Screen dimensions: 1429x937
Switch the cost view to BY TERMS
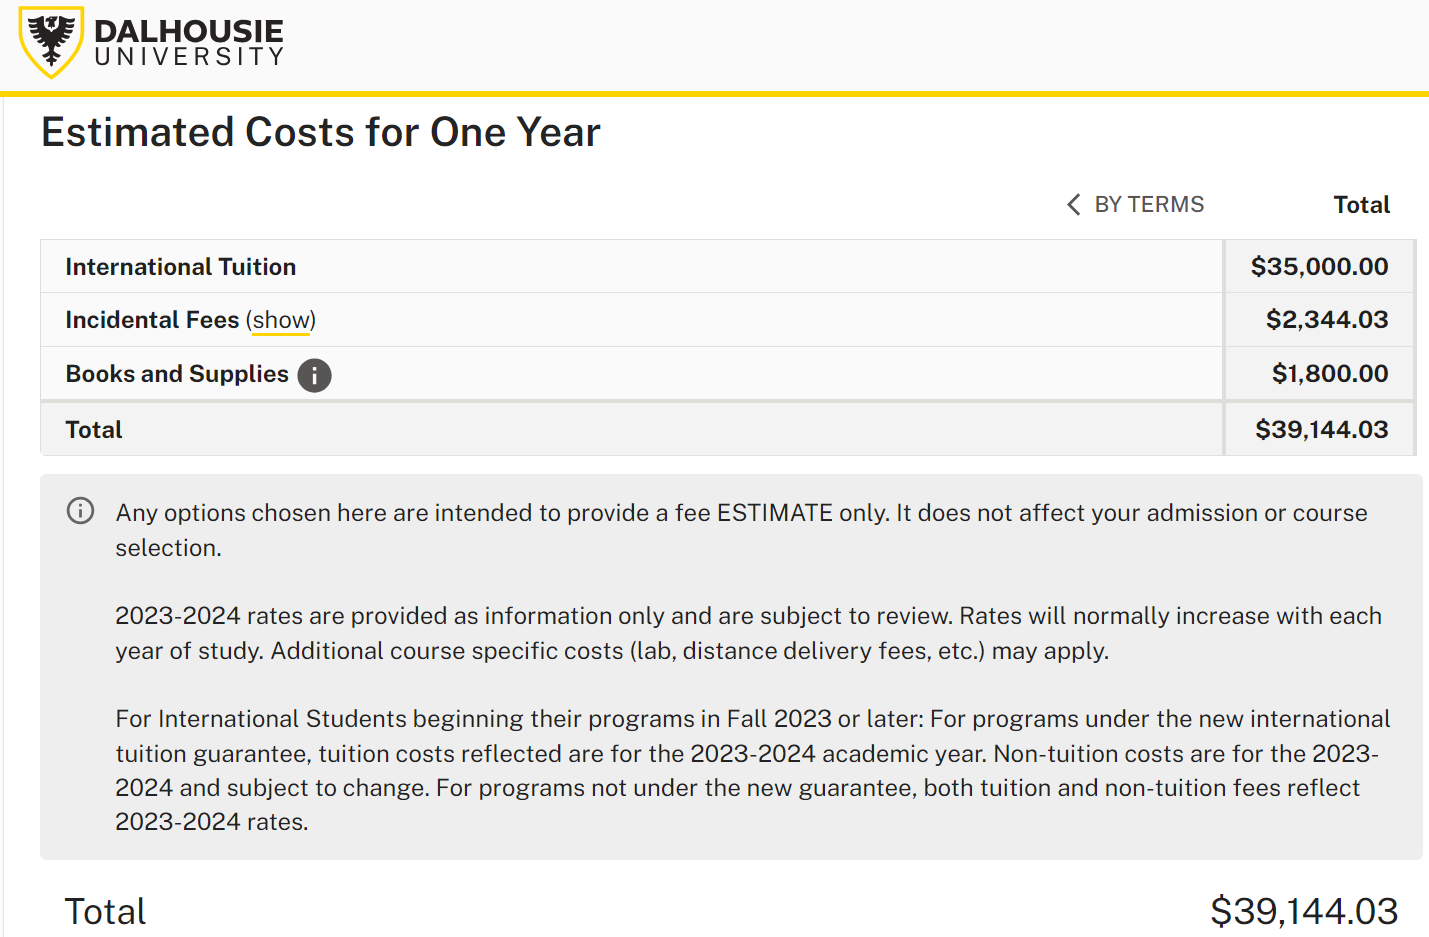tap(1149, 205)
